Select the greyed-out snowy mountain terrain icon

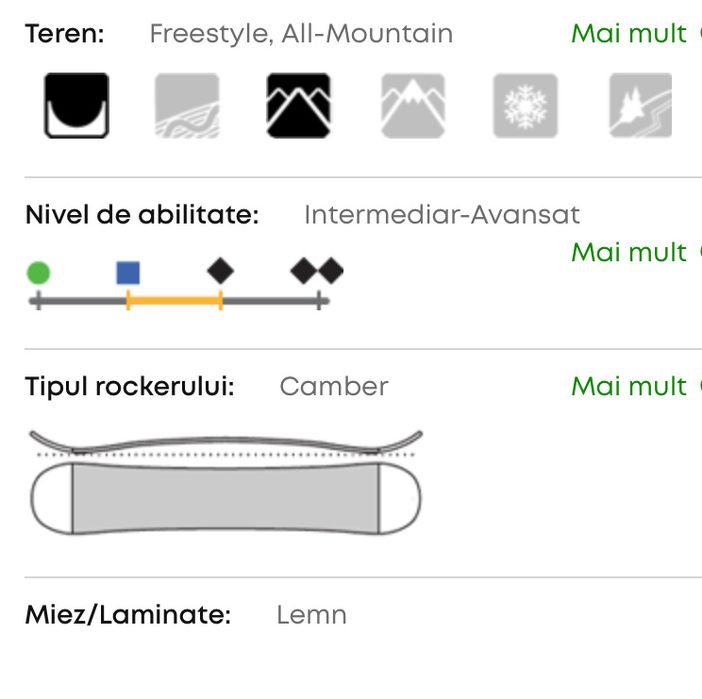(412, 105)
